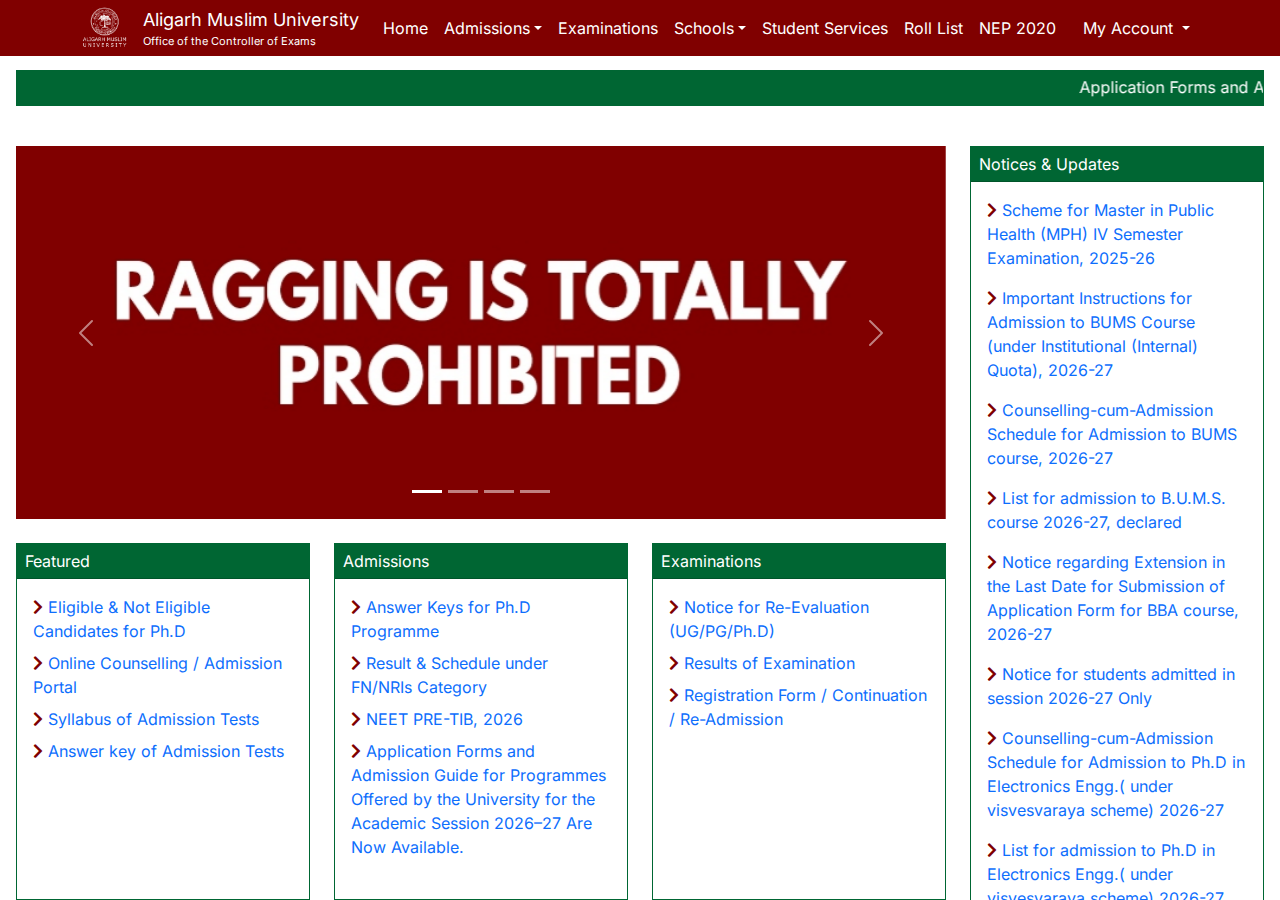
Task: Expand the Schools dropdown menu
Action: [x=710, y=28]
